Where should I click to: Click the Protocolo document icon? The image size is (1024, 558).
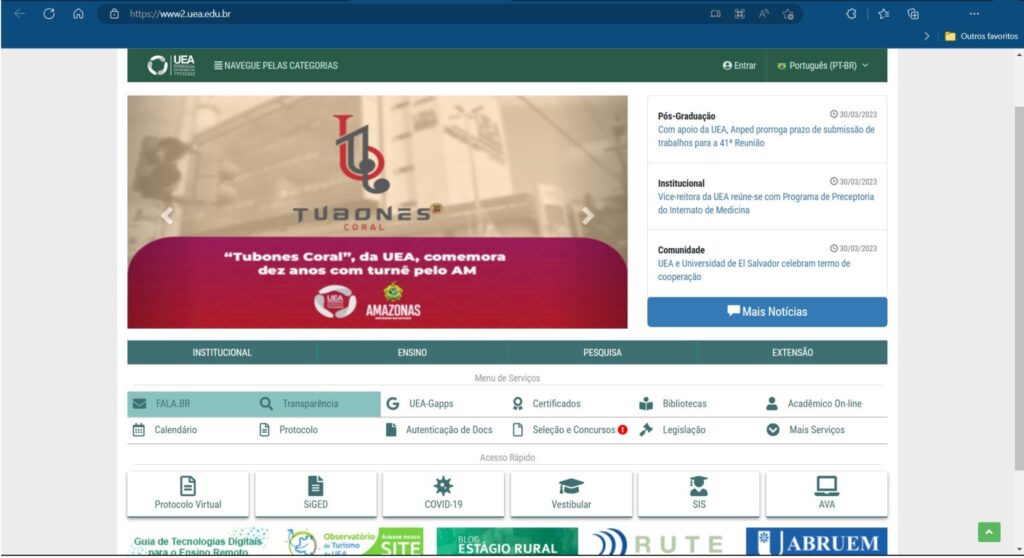pyautogui.click(x=264, y=430)
